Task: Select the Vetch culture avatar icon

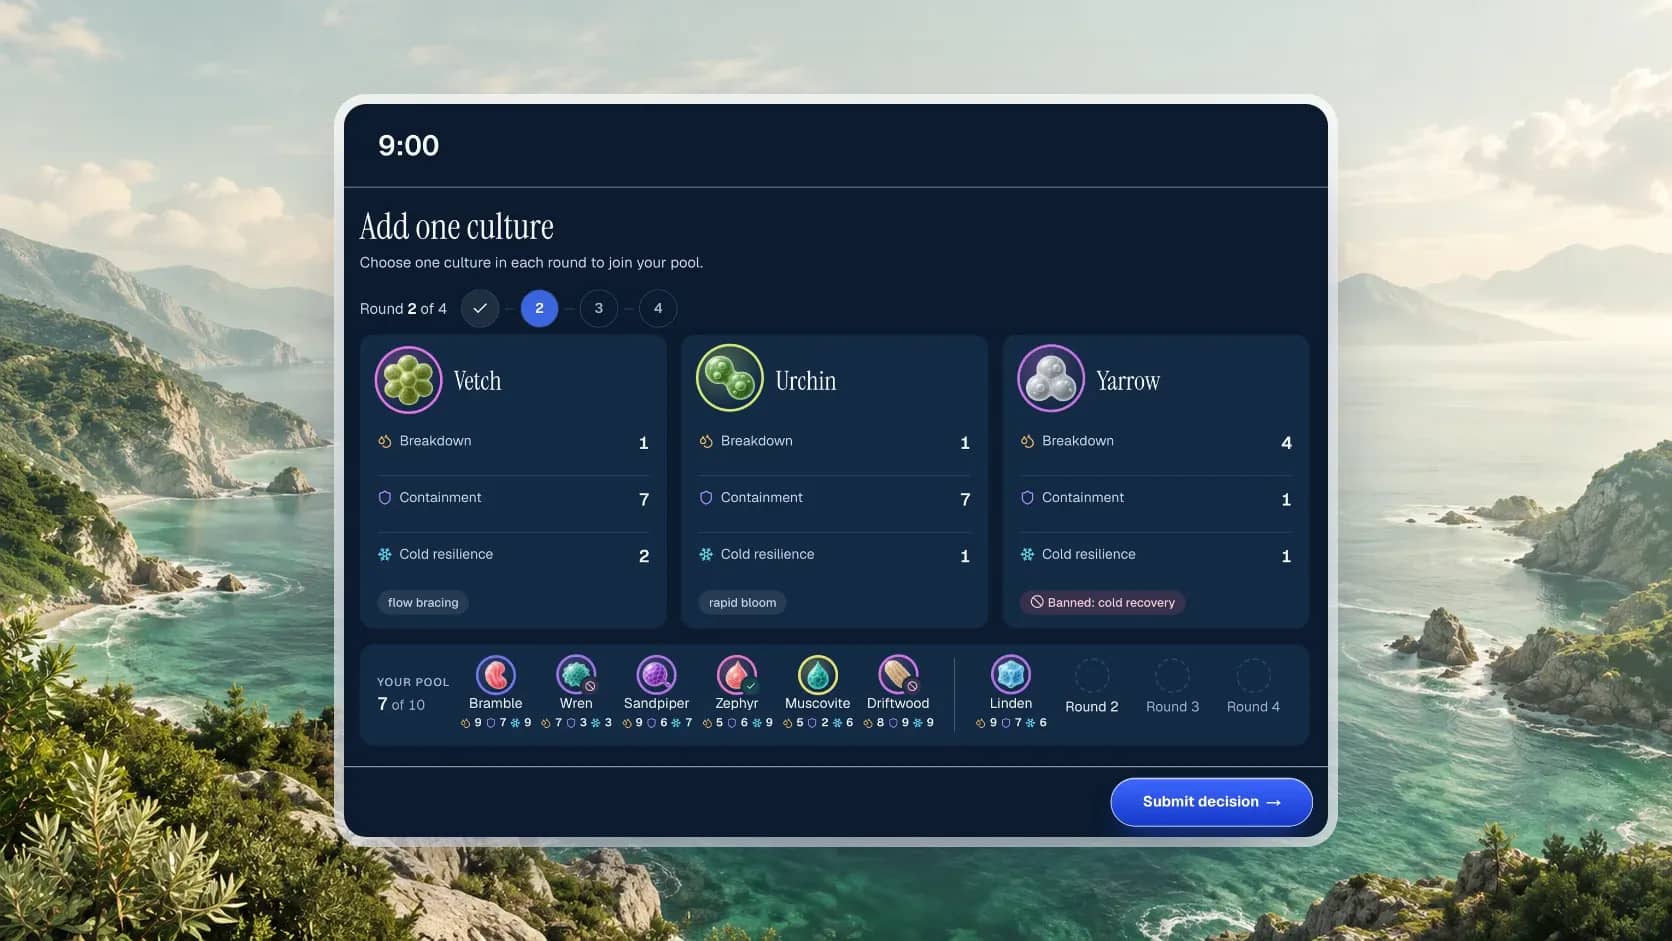Action: [x=408, y=380]
